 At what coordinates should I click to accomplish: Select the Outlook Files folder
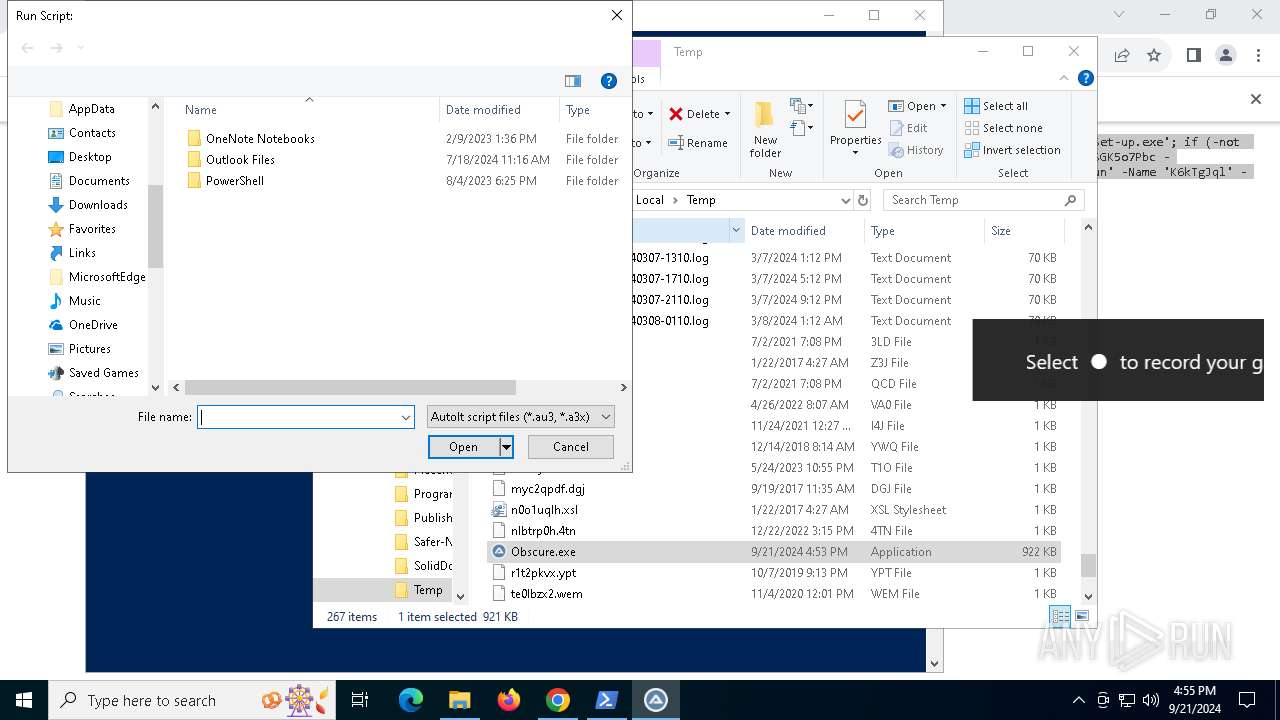(240, 160)
